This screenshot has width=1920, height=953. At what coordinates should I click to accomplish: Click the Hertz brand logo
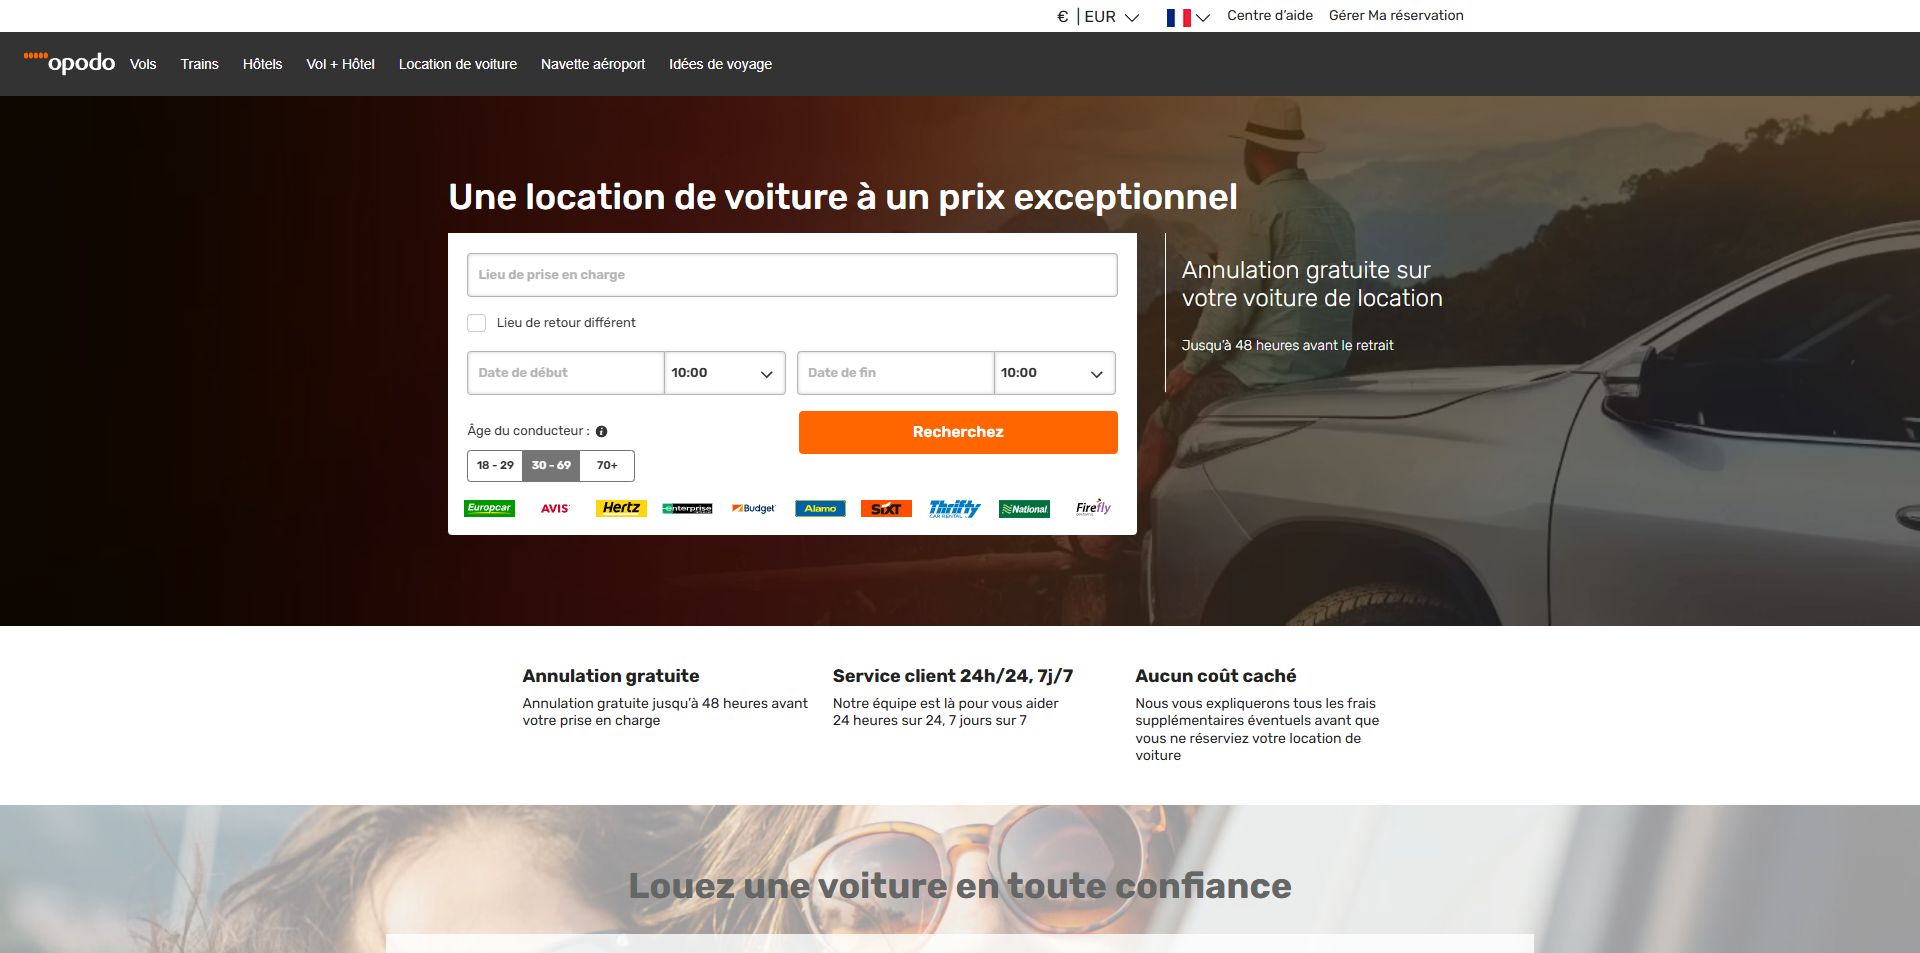click(x=621, y=508)
